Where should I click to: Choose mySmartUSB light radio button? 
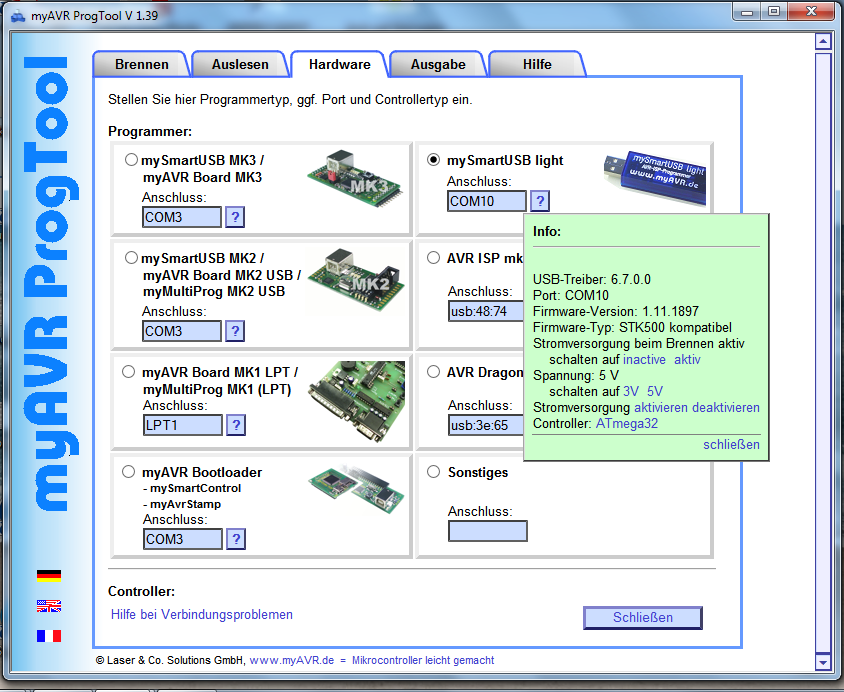tap(433, 160)
